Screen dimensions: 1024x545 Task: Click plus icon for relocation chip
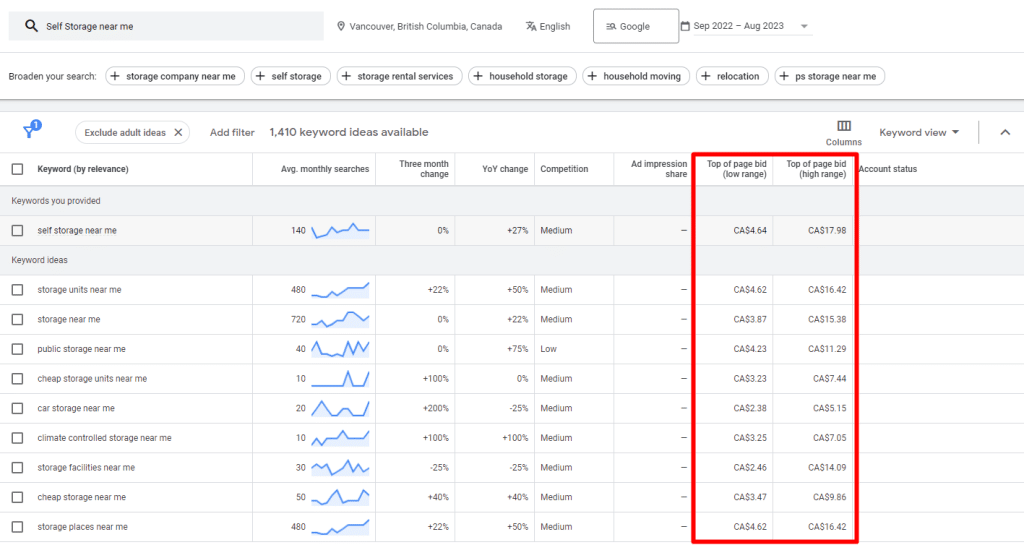point(706,76)
